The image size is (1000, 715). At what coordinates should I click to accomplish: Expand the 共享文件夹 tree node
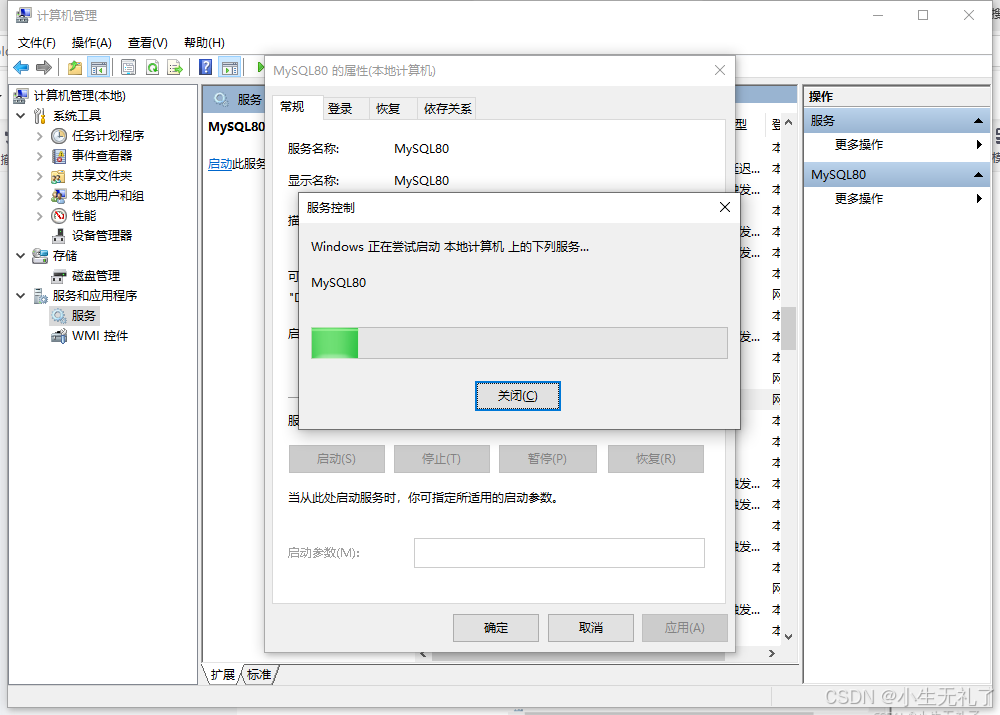click(x=40, y=176)
